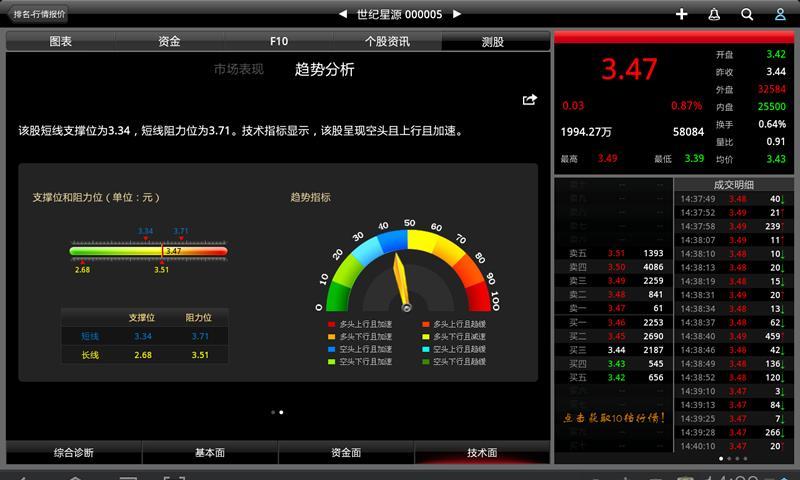Click the 卖一 3.47 order row
The height and width of the screenshot is (480, 800).
(x=616, y=308)
